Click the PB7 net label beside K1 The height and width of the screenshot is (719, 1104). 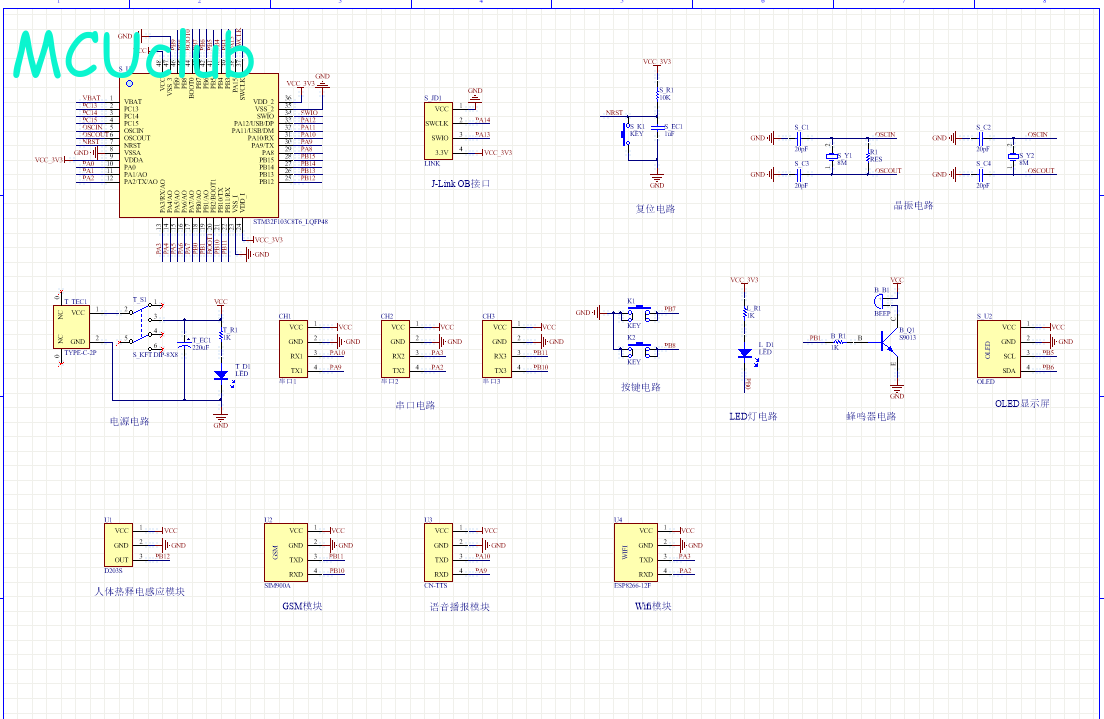tap(670, 308)
